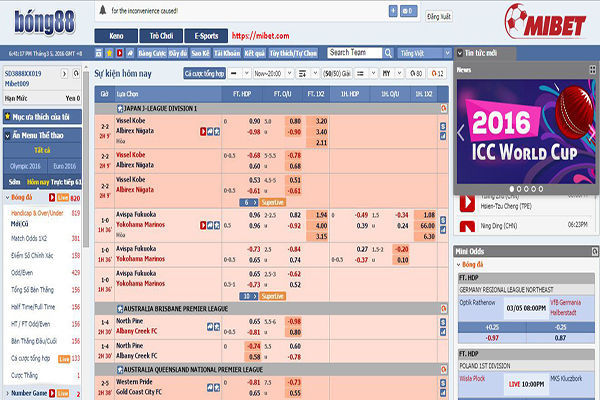Click the Đăng Xuất logout button

click(439, 16)
